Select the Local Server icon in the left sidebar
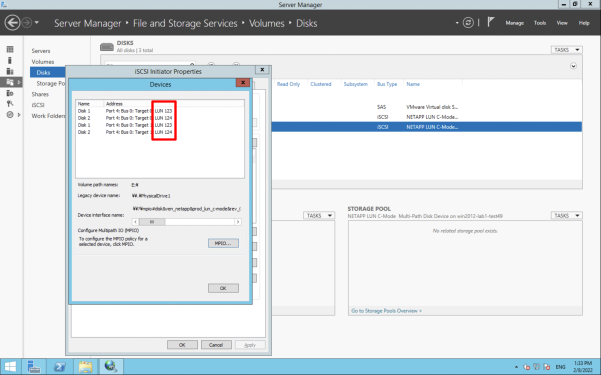 coord(10,60)
